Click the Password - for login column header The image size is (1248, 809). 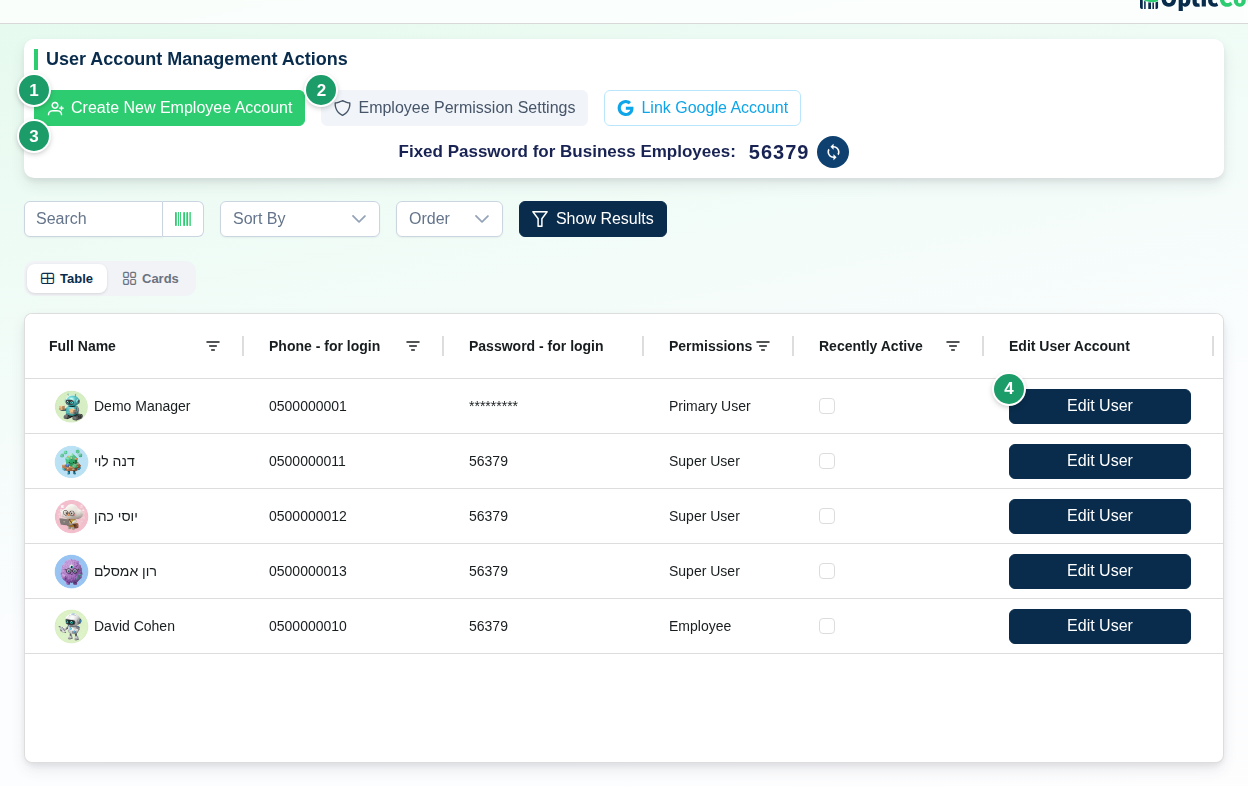click(x=536, y=346)
